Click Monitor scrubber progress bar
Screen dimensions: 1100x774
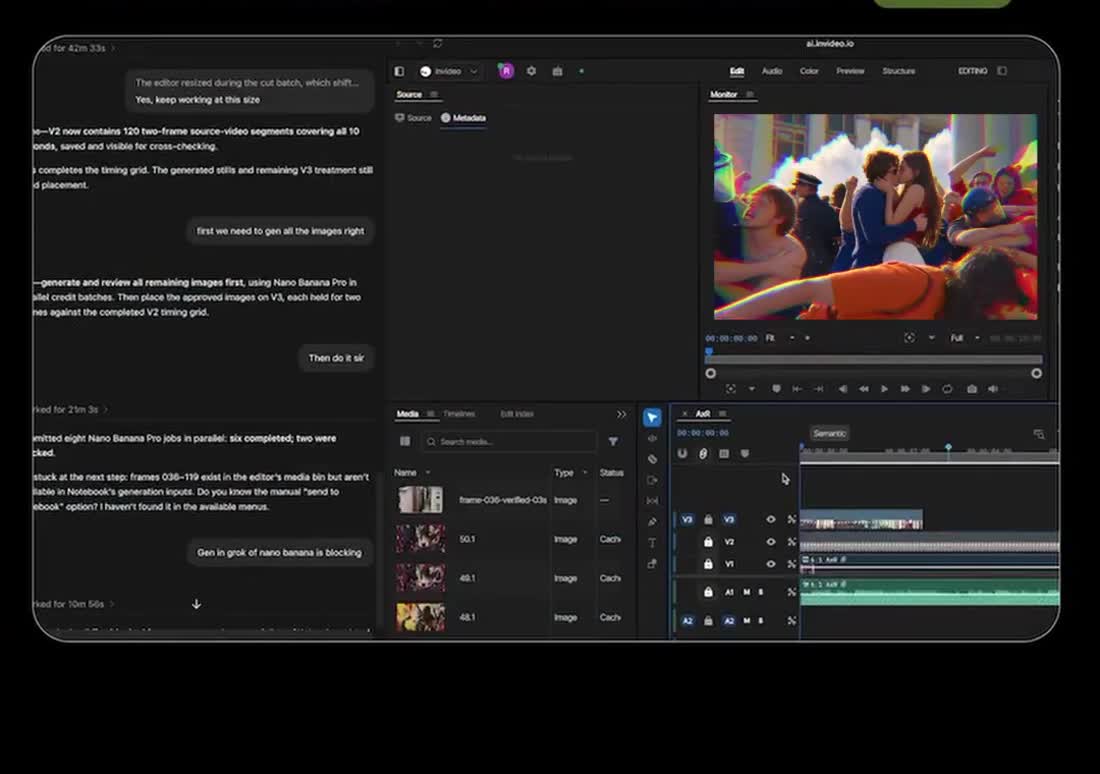873,359
